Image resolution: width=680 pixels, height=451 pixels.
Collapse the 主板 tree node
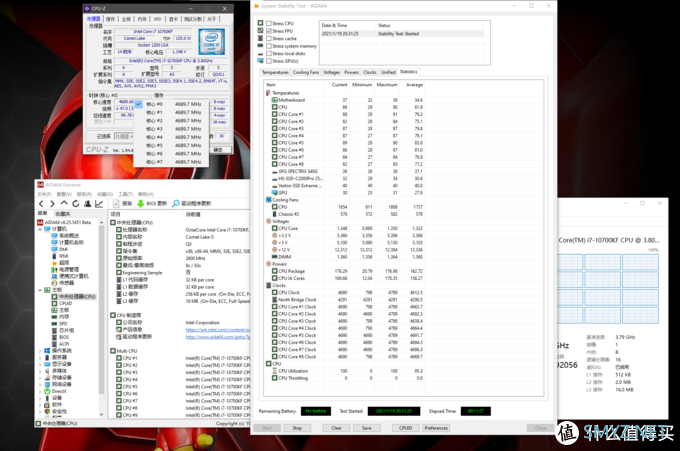click(x=40, y=290)
